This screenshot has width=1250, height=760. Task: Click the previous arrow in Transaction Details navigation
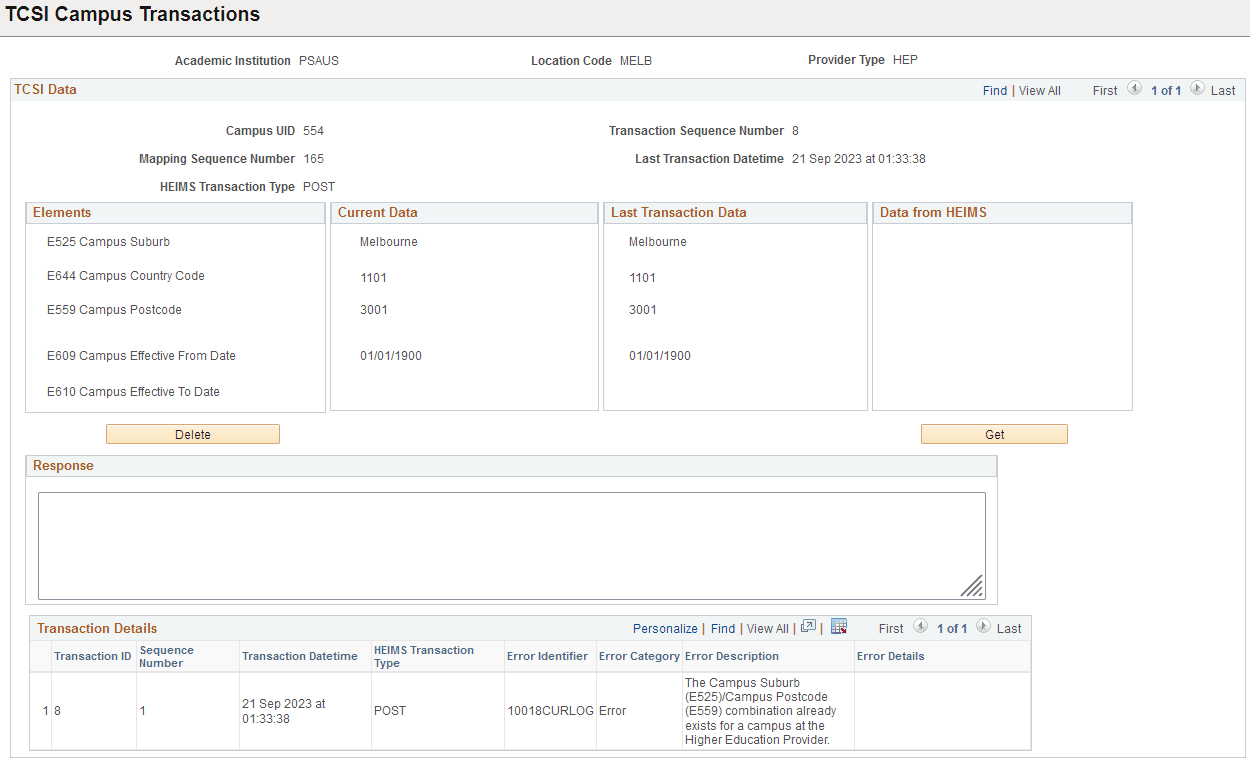click(x=921, y=628)
